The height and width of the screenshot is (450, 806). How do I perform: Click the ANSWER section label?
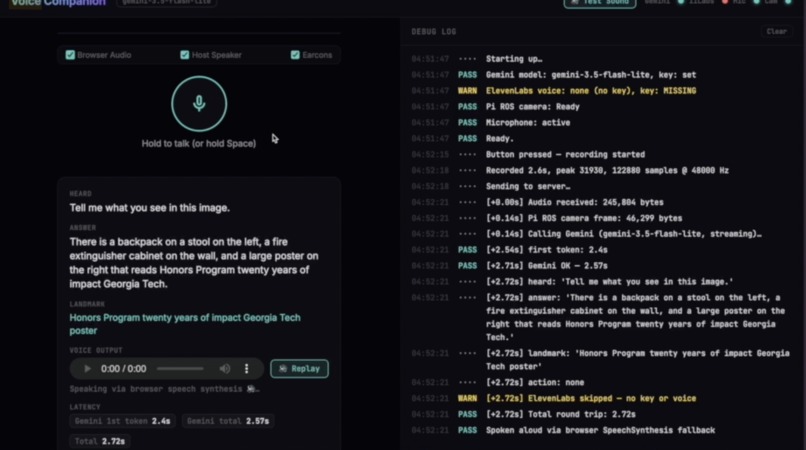[x=82, y=227]
